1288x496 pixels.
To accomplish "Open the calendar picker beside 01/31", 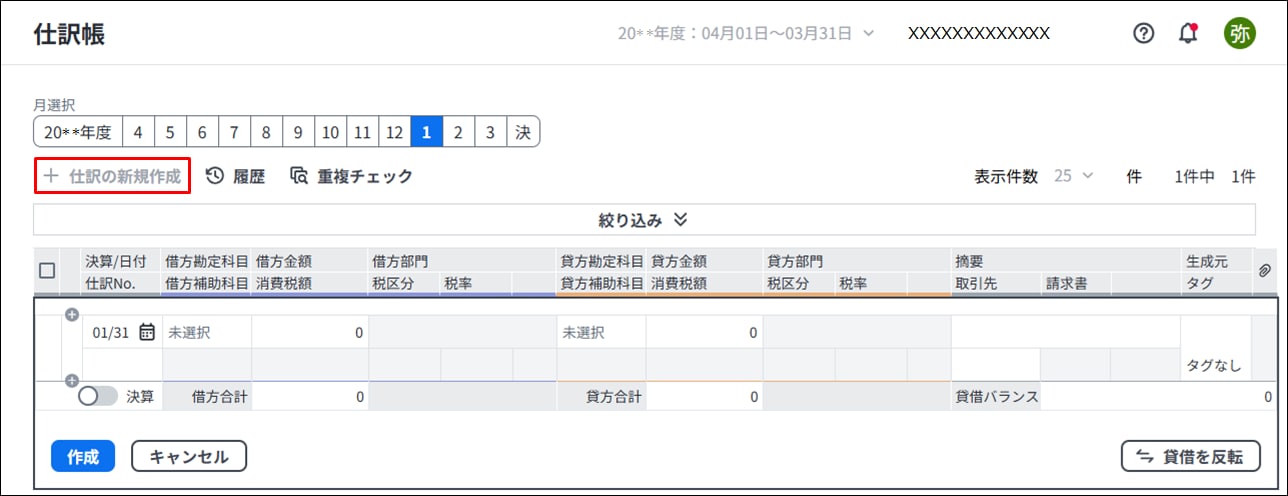I will [x=147, y=332].
